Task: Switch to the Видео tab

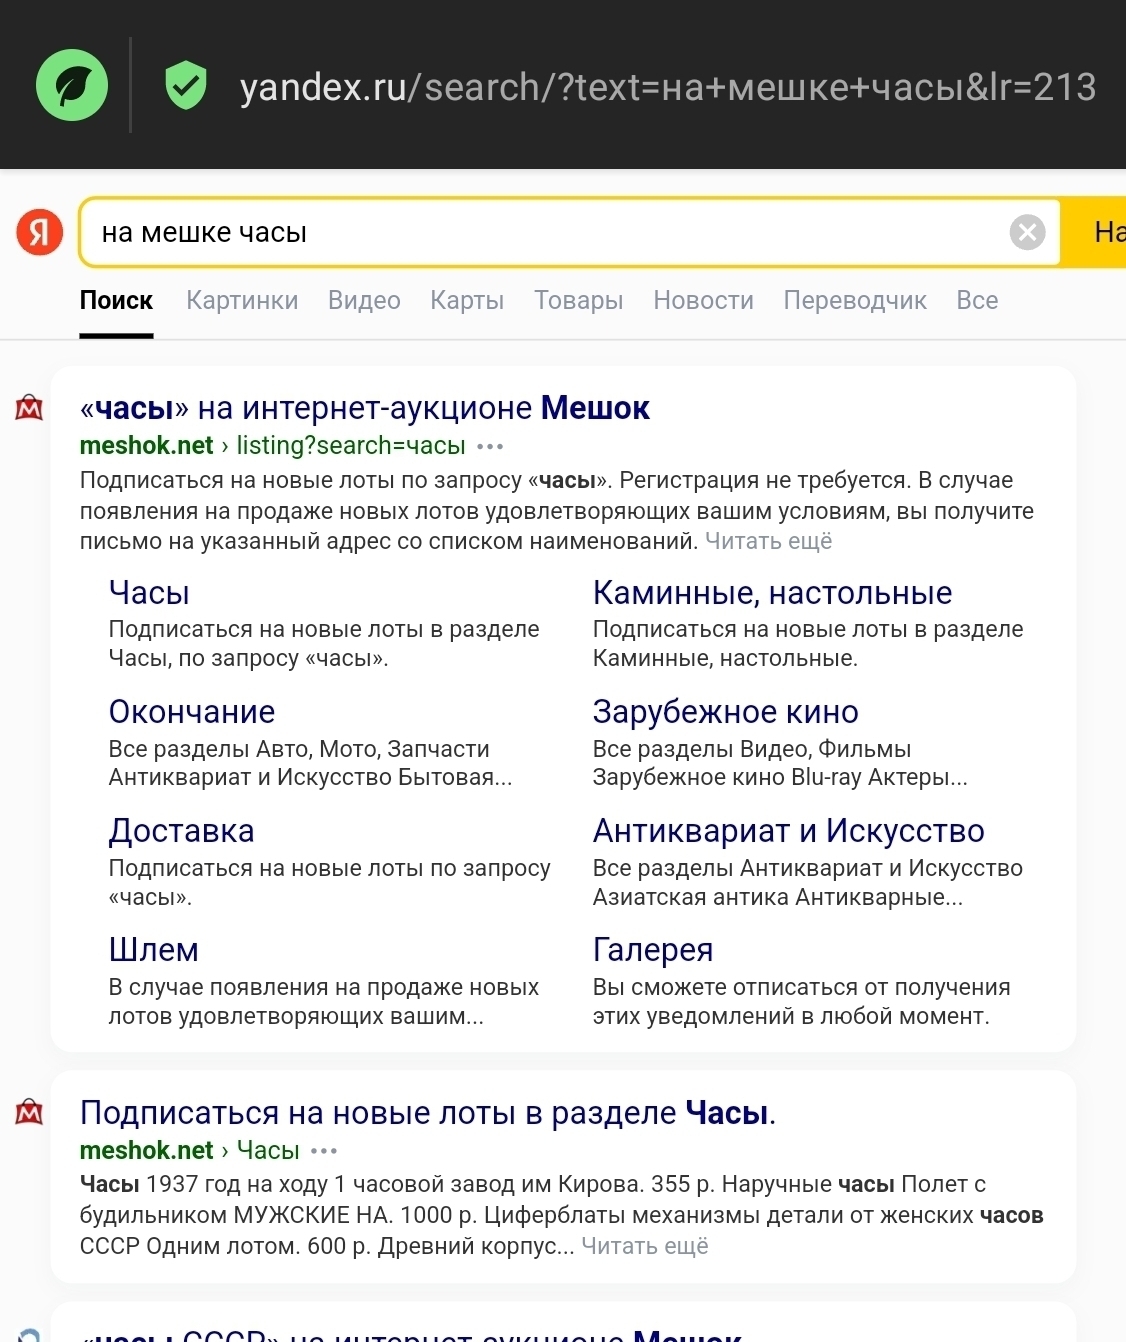Action: pos(364,300)
